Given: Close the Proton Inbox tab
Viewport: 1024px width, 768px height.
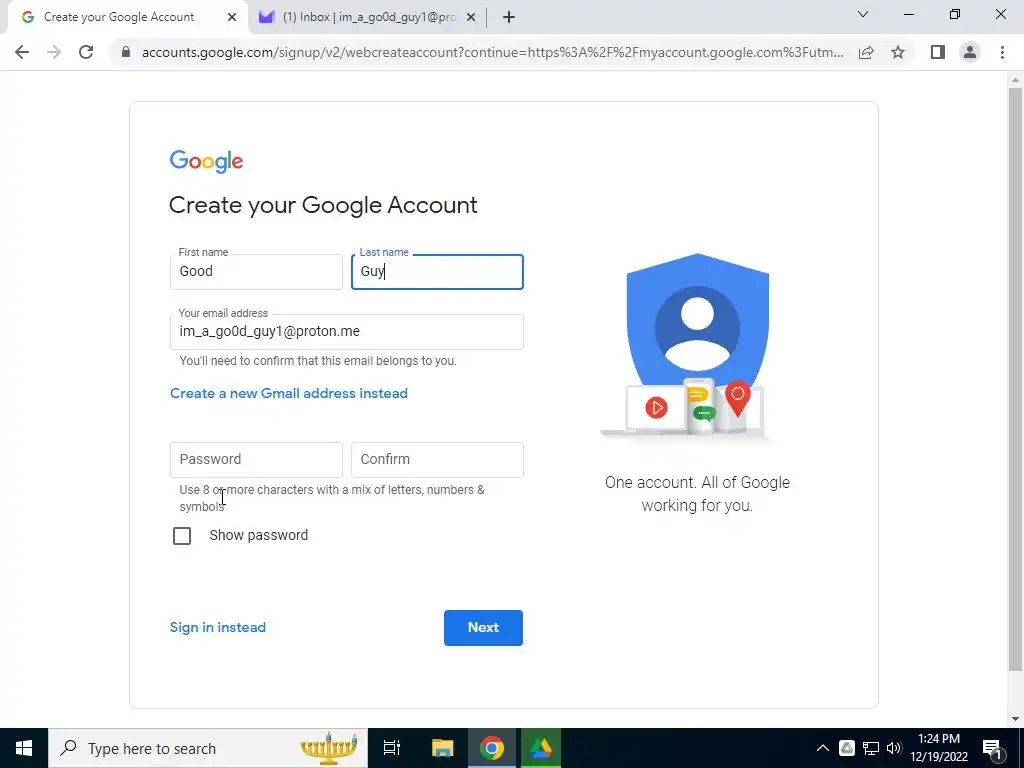Looking at the screenshot, I should click(471, 17).
